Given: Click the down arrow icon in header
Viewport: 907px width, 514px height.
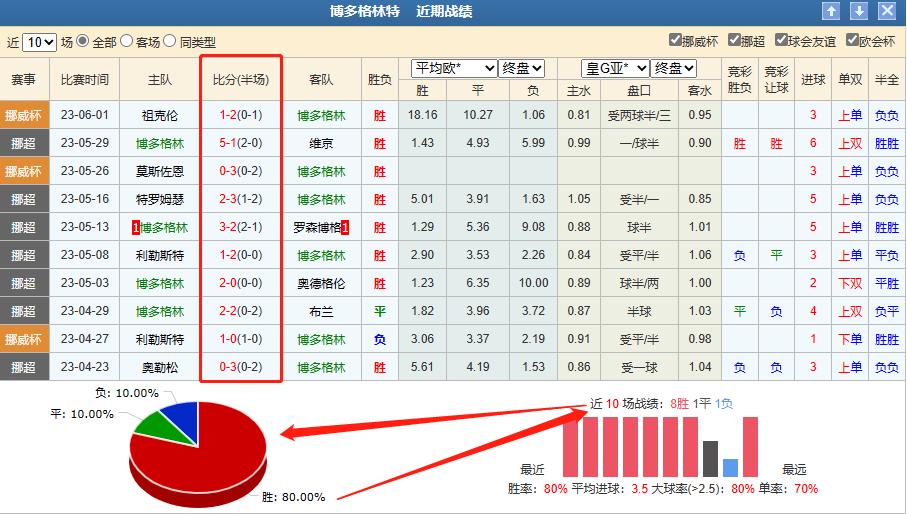Looking at the screenshot, I should click(x=859, y=10).
